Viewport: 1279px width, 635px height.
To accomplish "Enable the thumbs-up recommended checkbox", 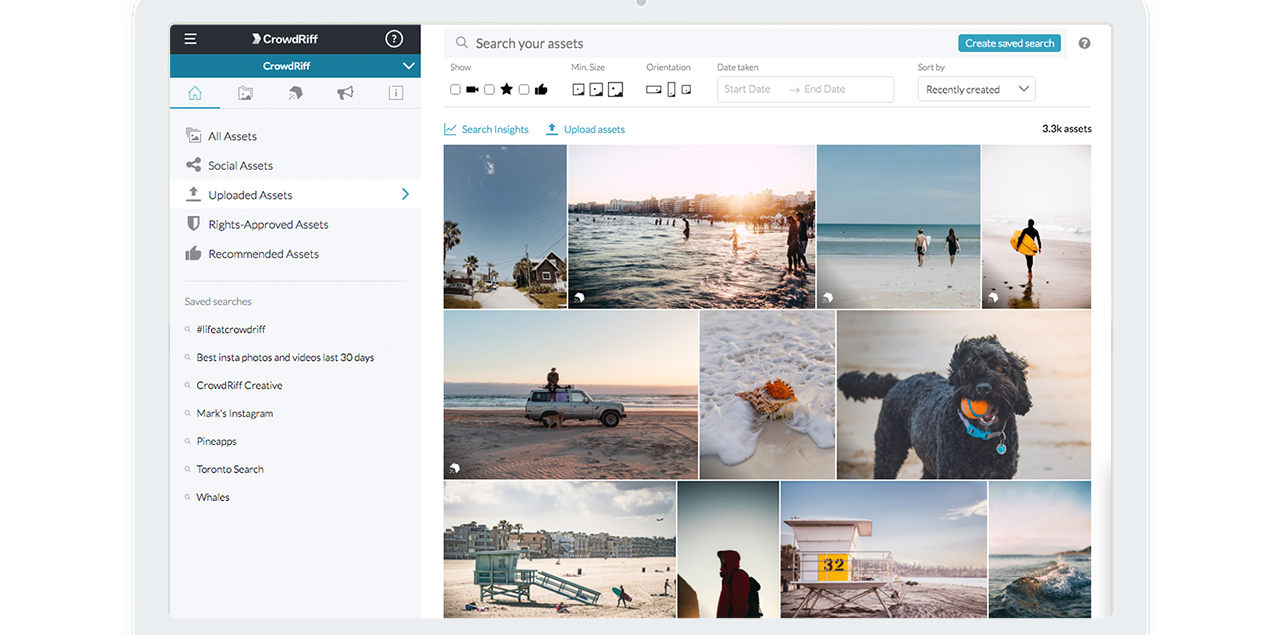I will coord(523,89).
